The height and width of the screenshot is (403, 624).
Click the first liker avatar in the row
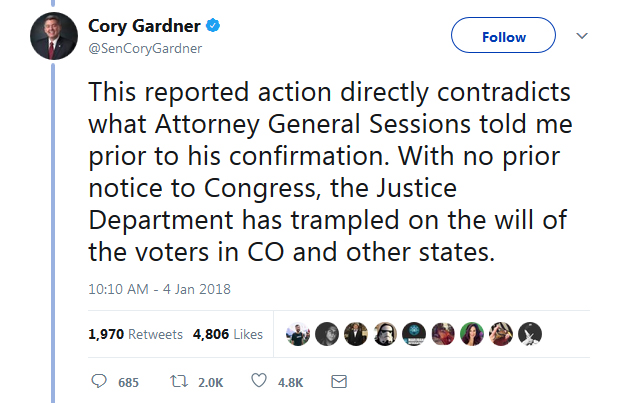[x=296, y=333]
